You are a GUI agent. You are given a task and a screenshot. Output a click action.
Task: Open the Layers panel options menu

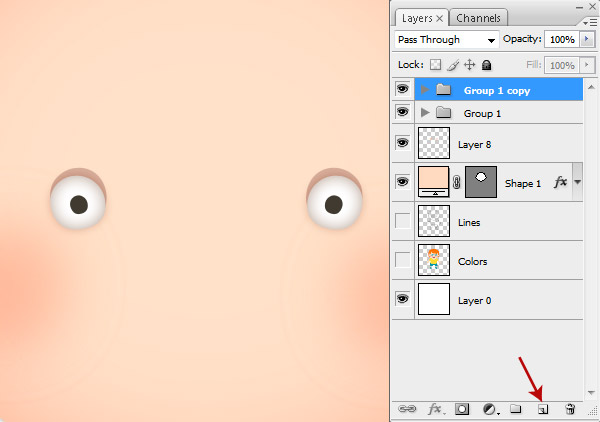[590, 23]
